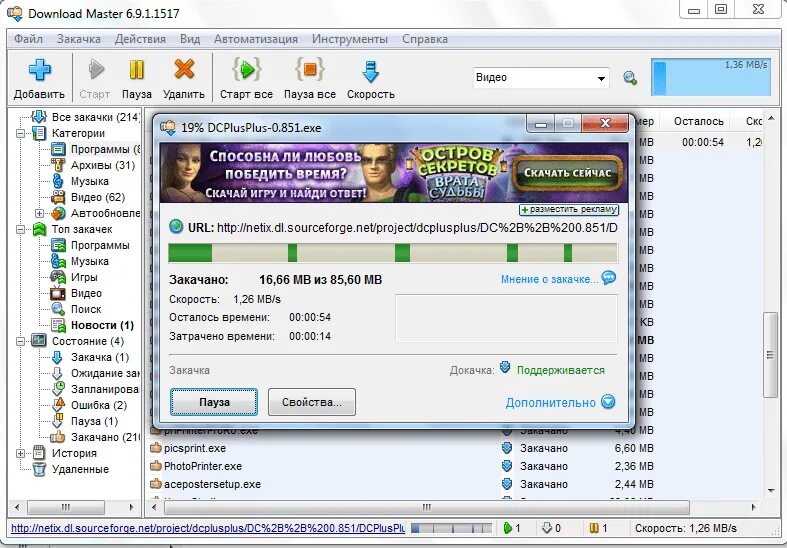Collapse the Состояние (4) tree node
Screen dimensions: 787x548
(x=21, y=341)
